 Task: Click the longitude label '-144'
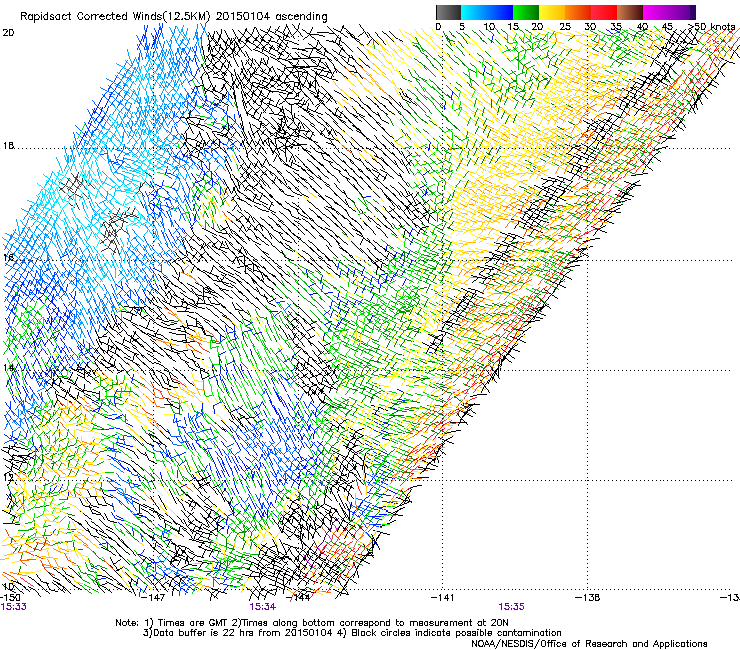(x=299, y=598)
